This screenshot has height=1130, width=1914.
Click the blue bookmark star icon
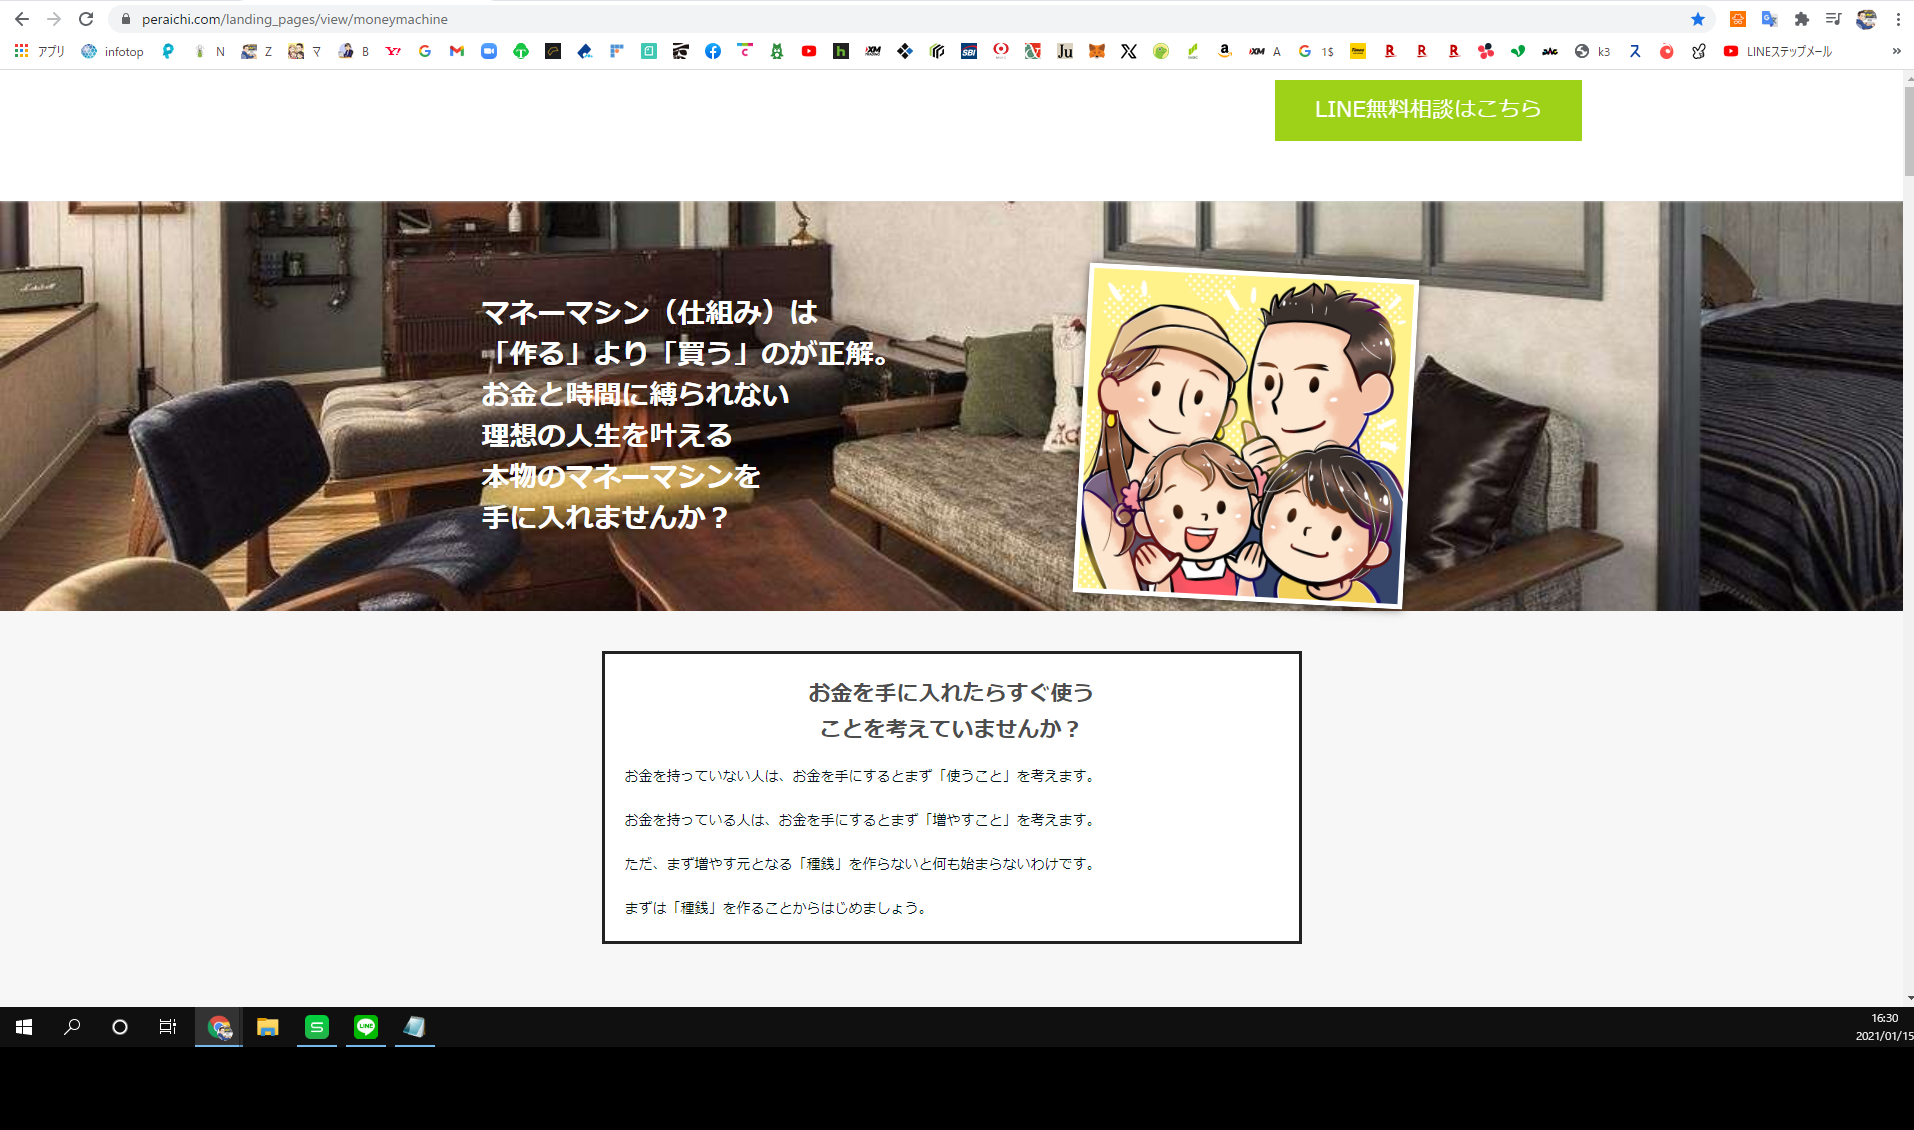(x=1697, y=19)
